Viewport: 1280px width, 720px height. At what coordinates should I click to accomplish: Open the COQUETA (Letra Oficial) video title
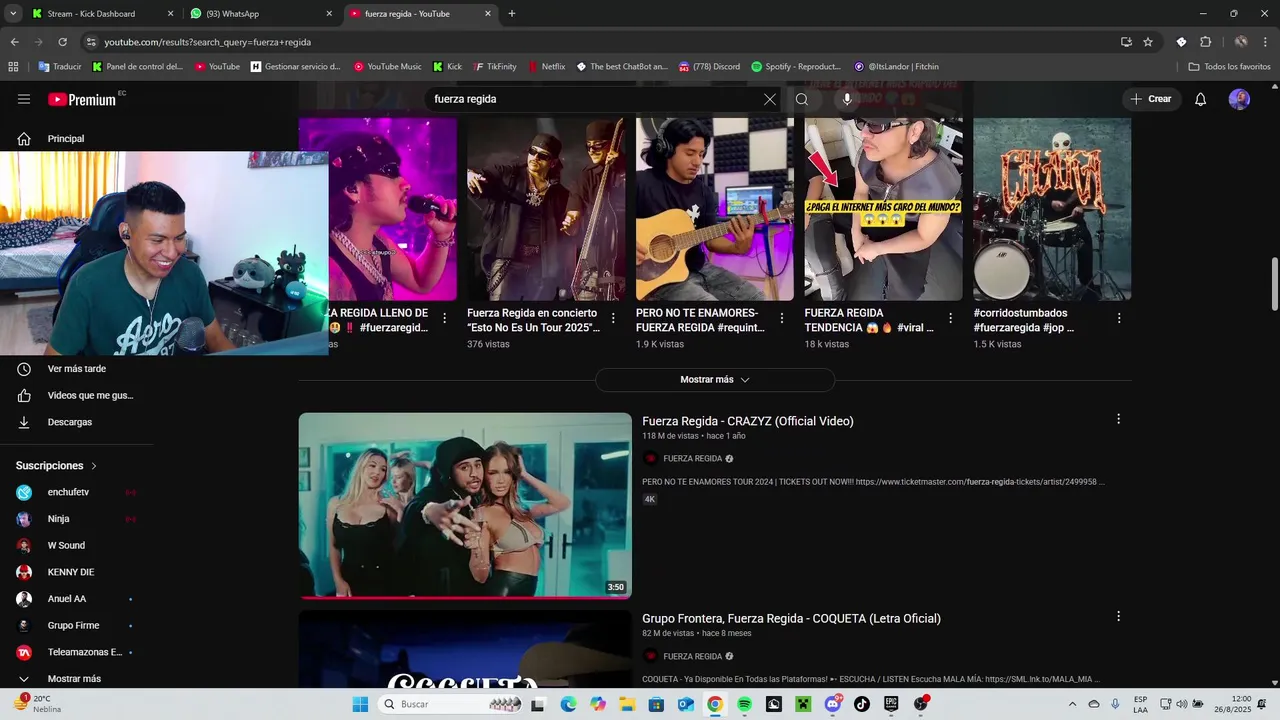click(791, 619)
